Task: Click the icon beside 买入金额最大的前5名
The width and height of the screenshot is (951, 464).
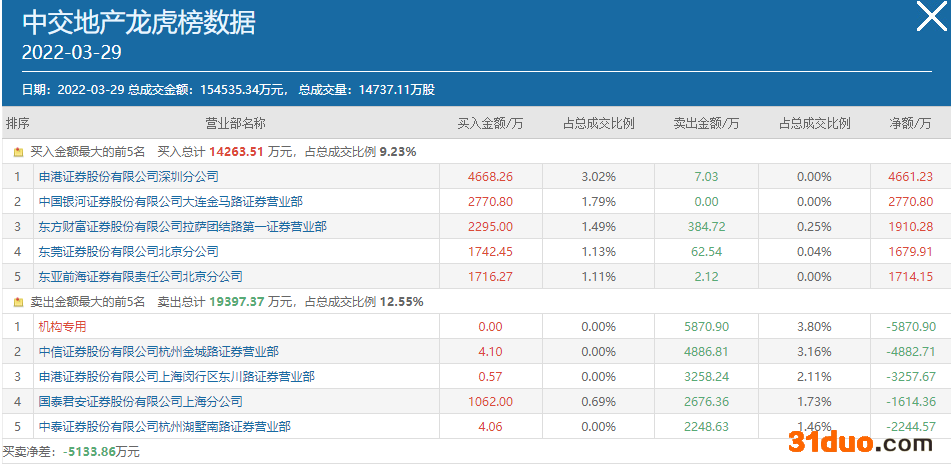Action: [x=18, y=152]
